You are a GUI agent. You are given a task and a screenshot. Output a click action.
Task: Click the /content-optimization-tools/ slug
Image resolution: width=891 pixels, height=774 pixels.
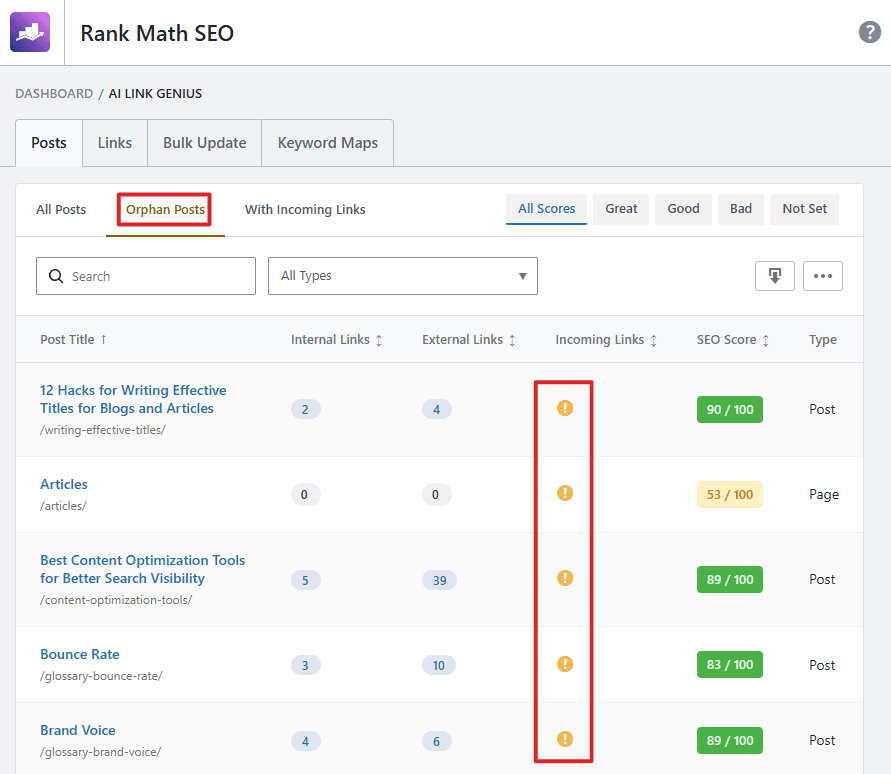(x=116, y=600)
